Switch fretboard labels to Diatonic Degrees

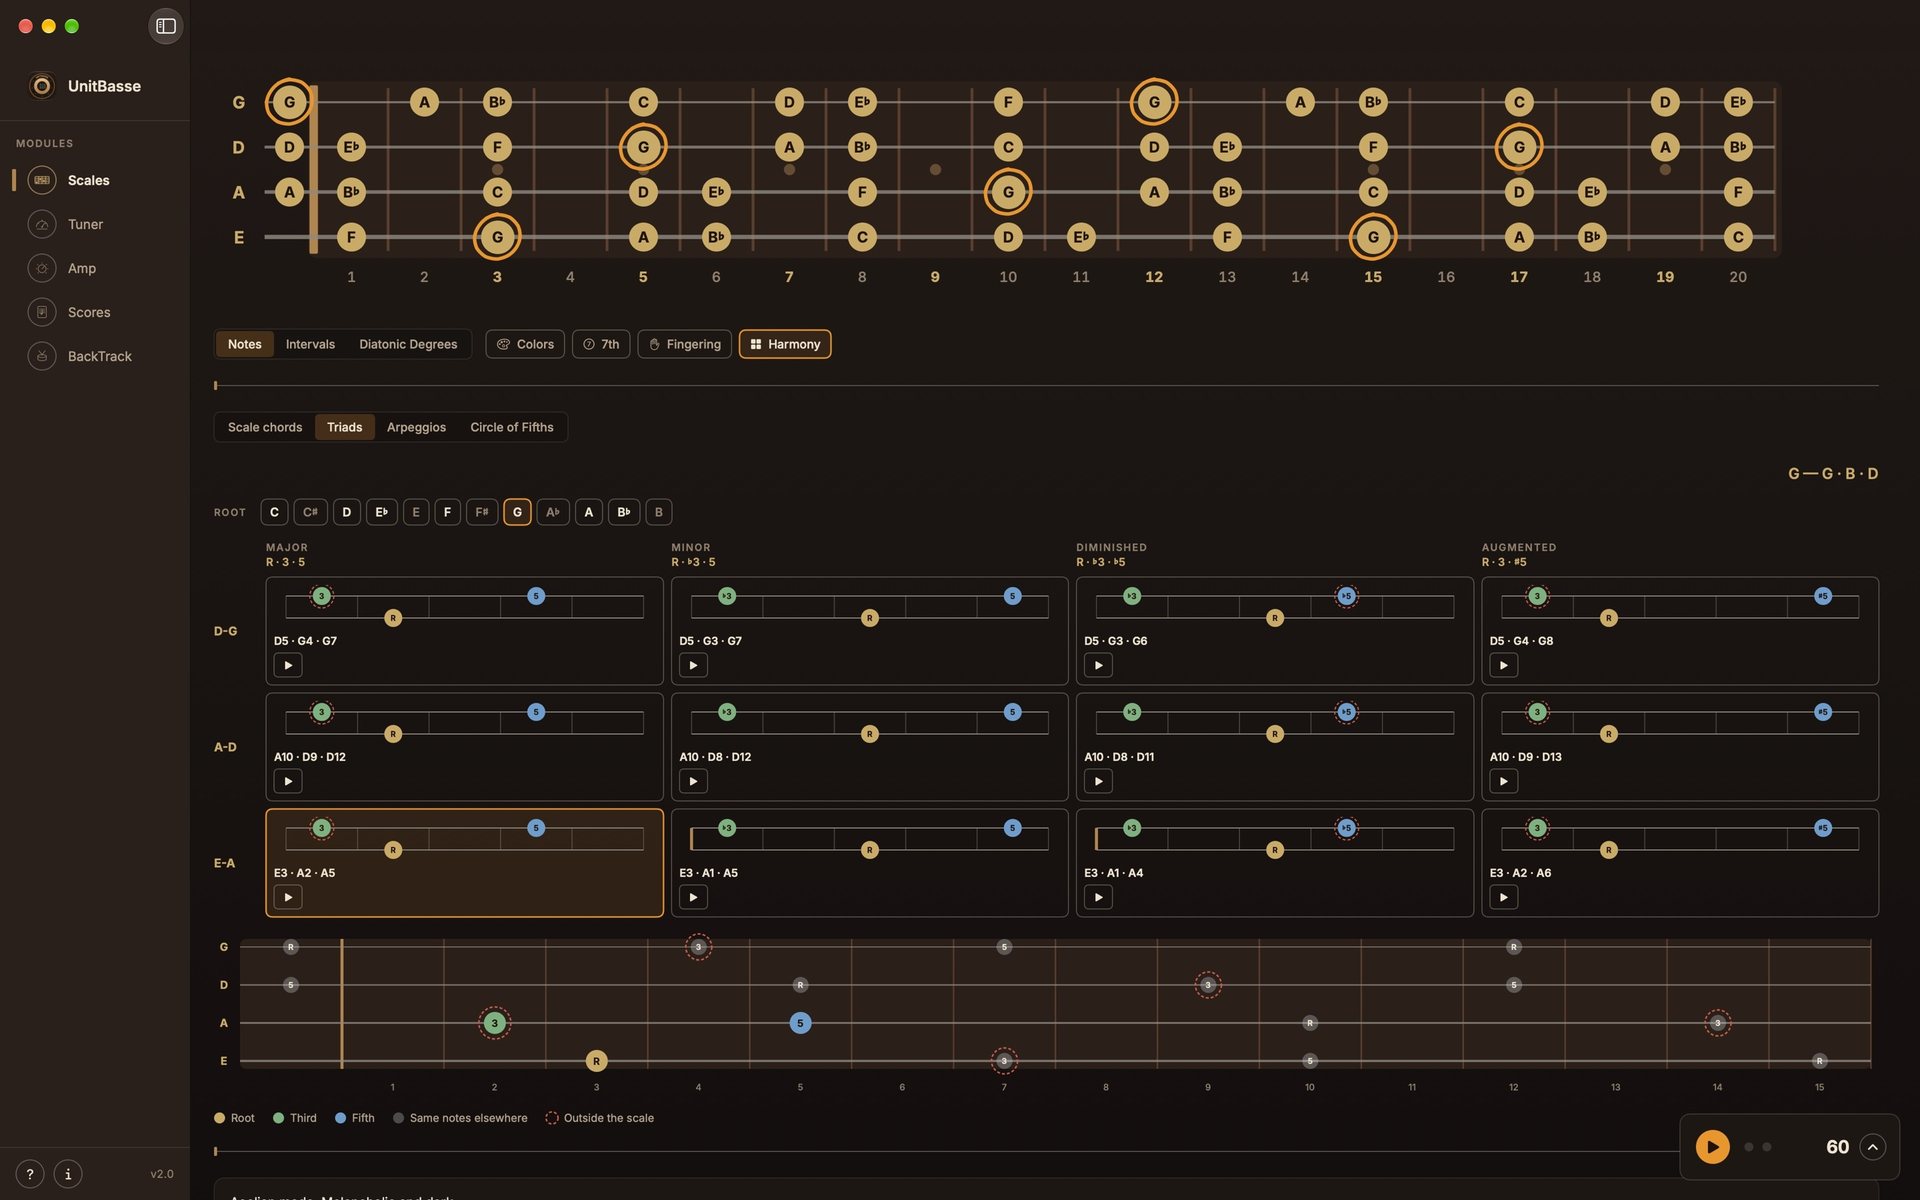[x=408, y=344]
